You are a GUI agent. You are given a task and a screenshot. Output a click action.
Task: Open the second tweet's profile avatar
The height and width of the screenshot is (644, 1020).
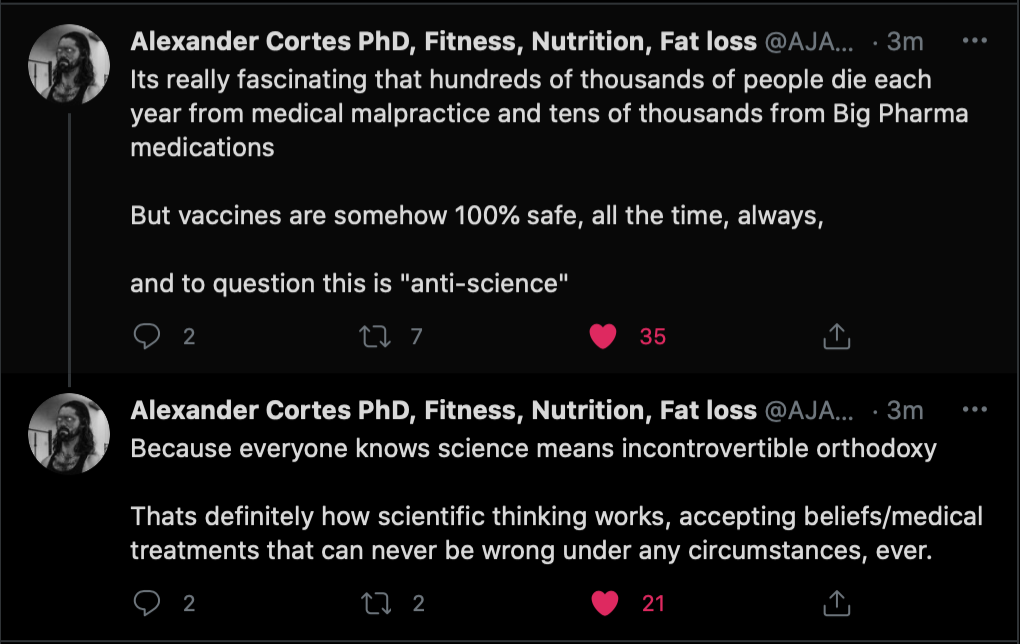[68, 432]
